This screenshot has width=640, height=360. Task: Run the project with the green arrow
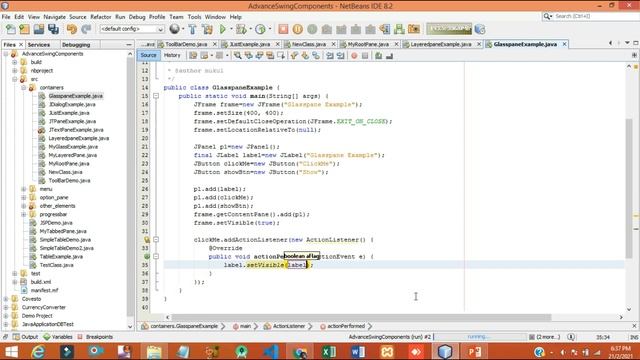(x=222, y=29)
